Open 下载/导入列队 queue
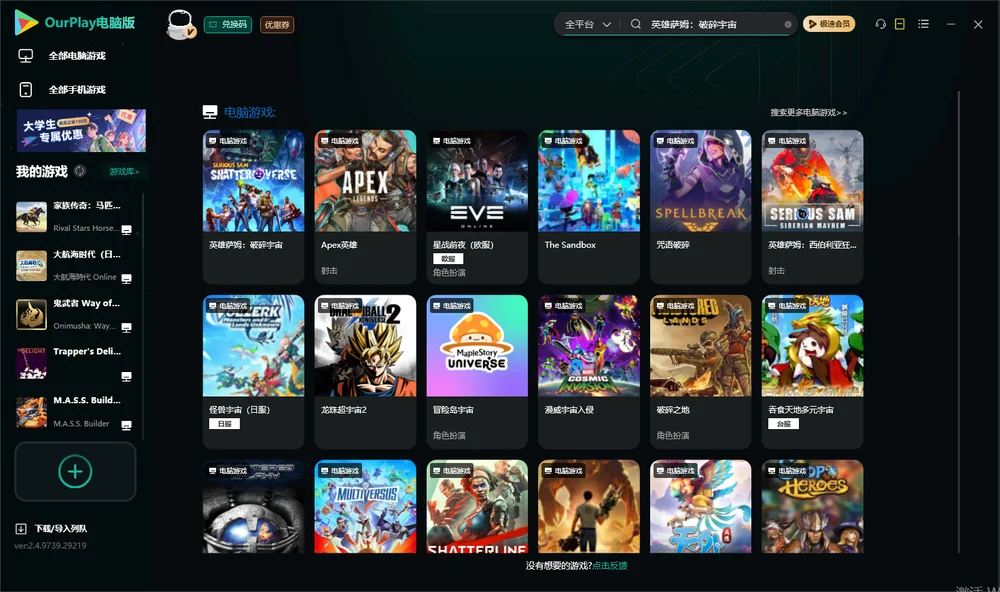1000x592 pixels. [x=51, y=528]
